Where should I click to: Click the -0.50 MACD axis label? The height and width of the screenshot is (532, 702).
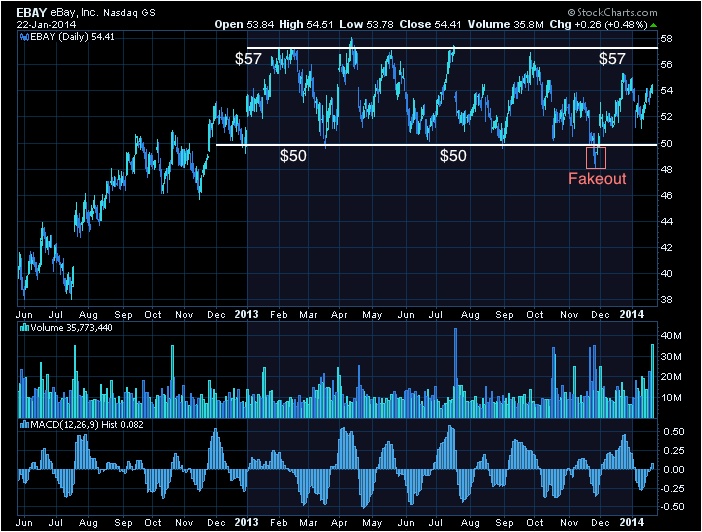672,507
